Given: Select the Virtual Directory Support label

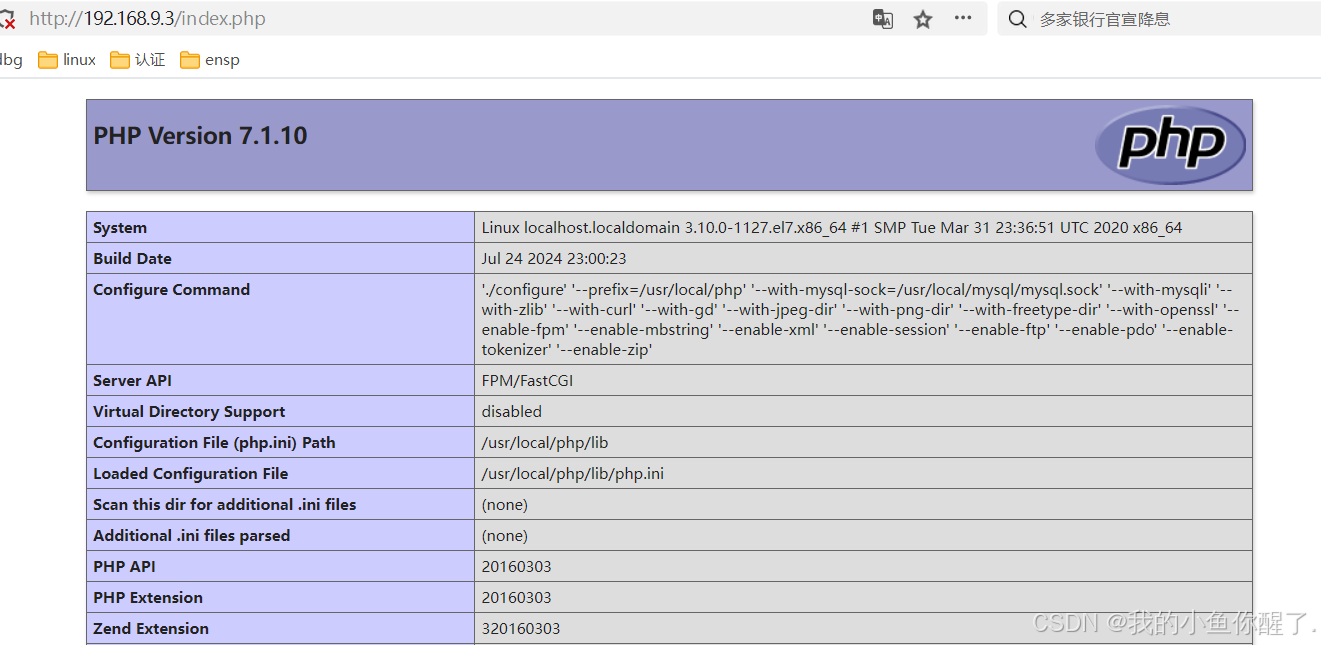Looking at the screenshot, I should click(189, 412).
